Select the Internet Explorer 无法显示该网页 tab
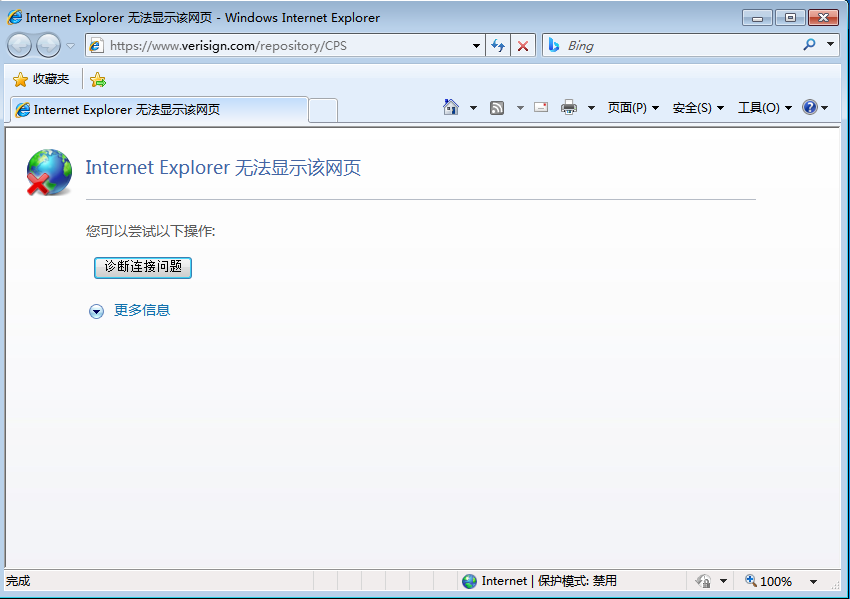This screenshot has height=599, width=850. (x=159, y=110)
